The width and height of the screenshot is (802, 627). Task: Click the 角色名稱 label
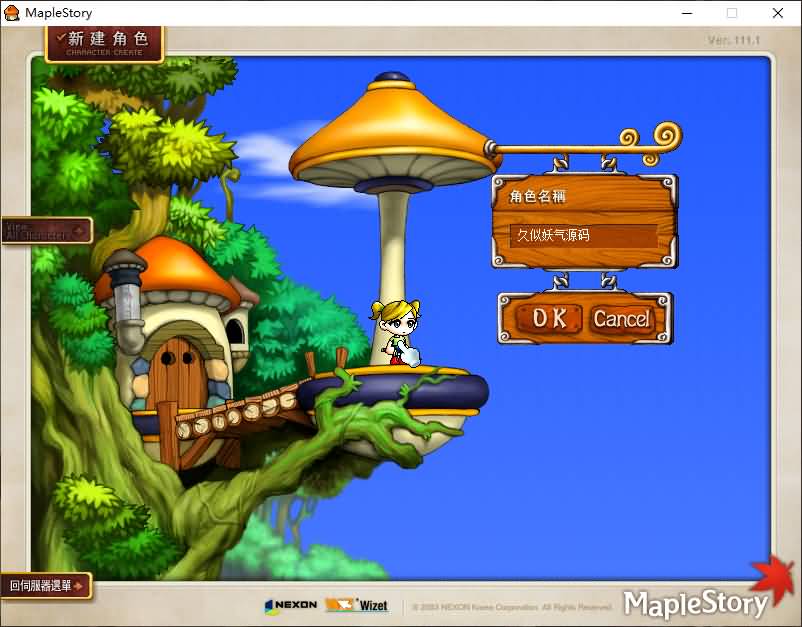[x=538, y=196]
